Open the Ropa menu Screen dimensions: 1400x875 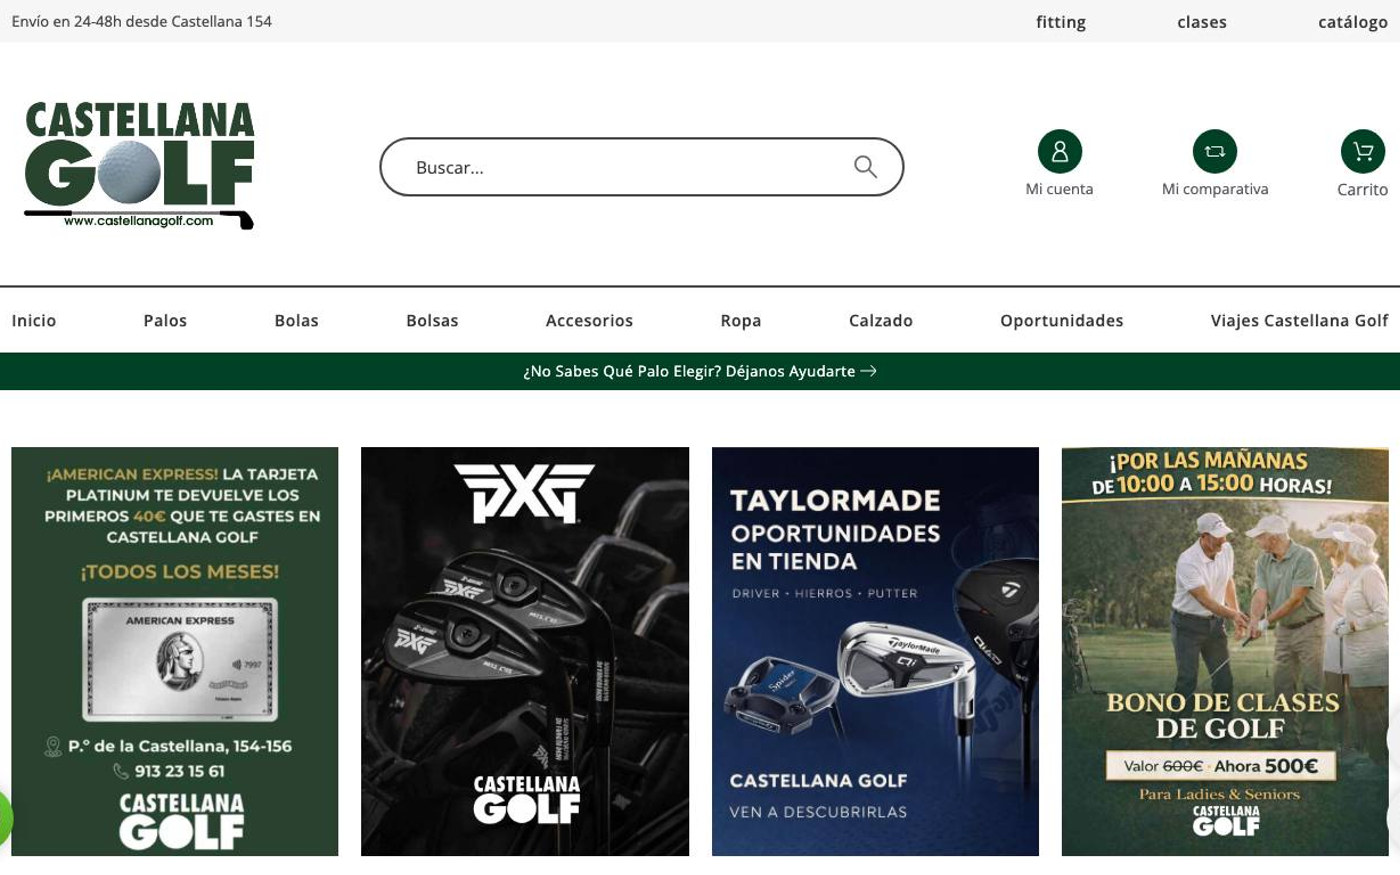741,321
